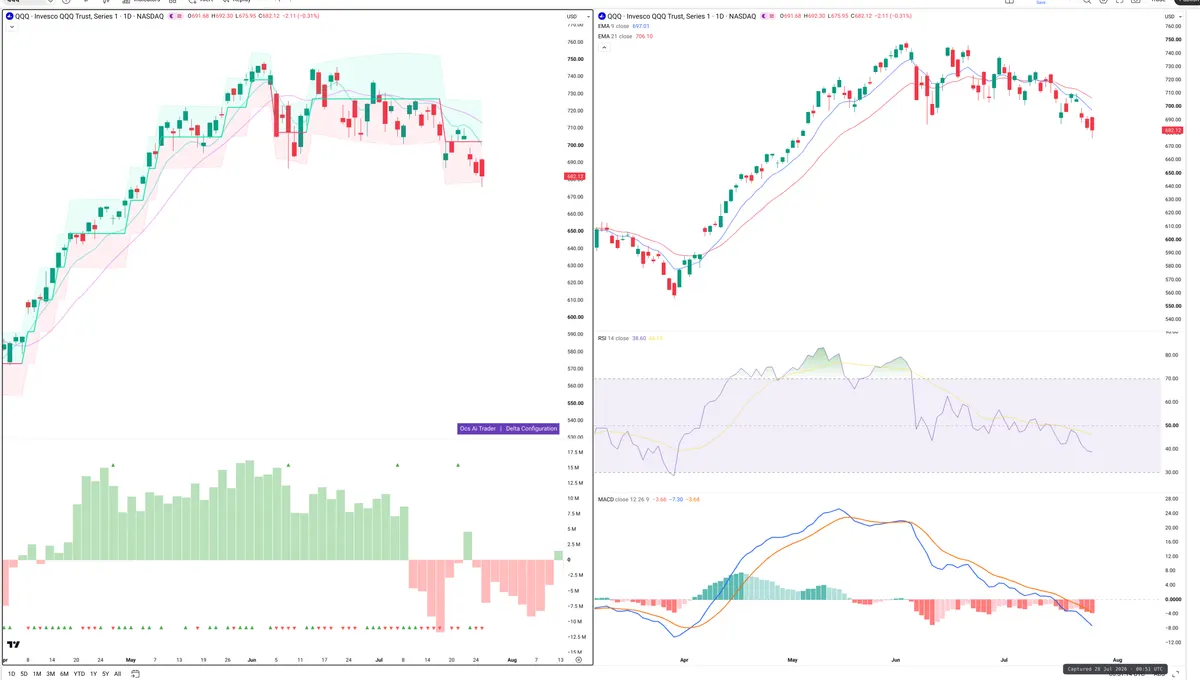Select the 3M time range
The width and height of the screenshot is (1200, 680).
pos(50,674)
